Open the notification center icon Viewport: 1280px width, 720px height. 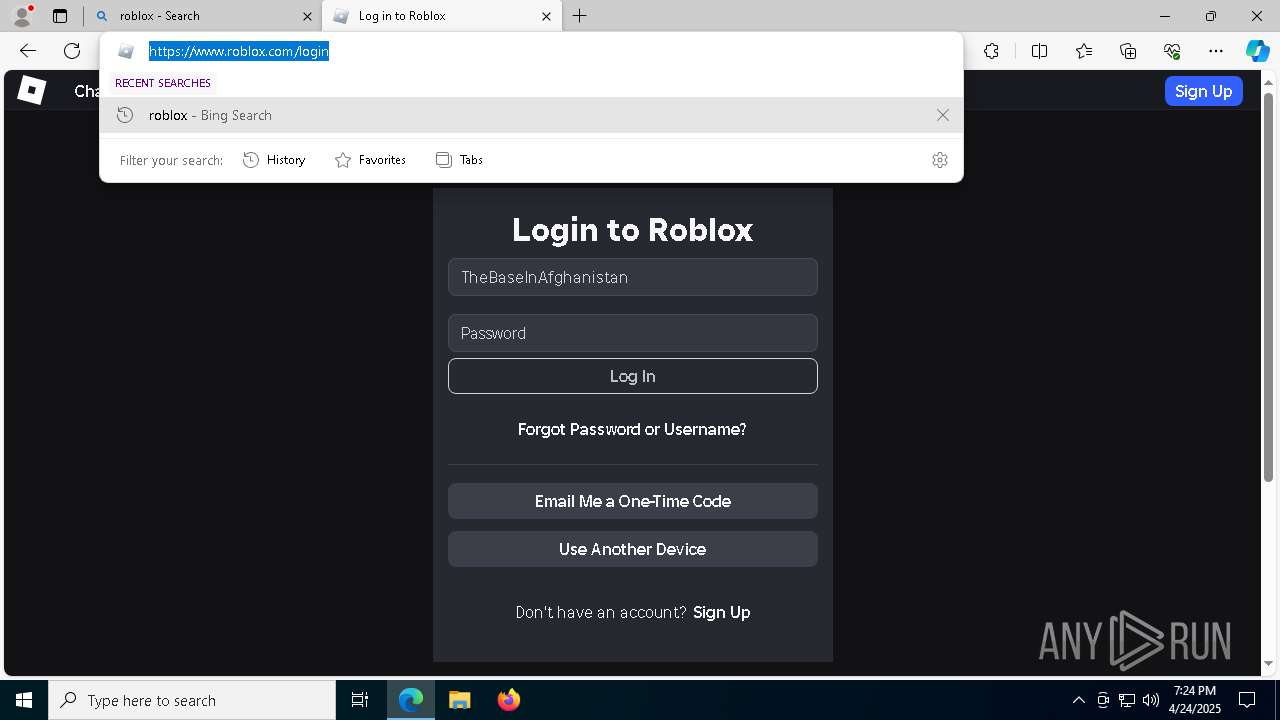tap(1247, 700)
